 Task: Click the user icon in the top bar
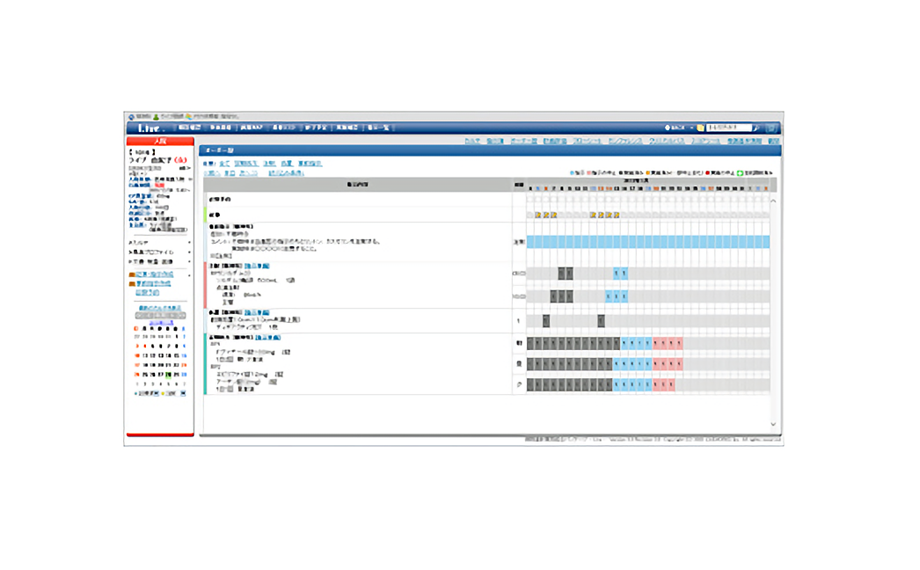coord(156,116)
